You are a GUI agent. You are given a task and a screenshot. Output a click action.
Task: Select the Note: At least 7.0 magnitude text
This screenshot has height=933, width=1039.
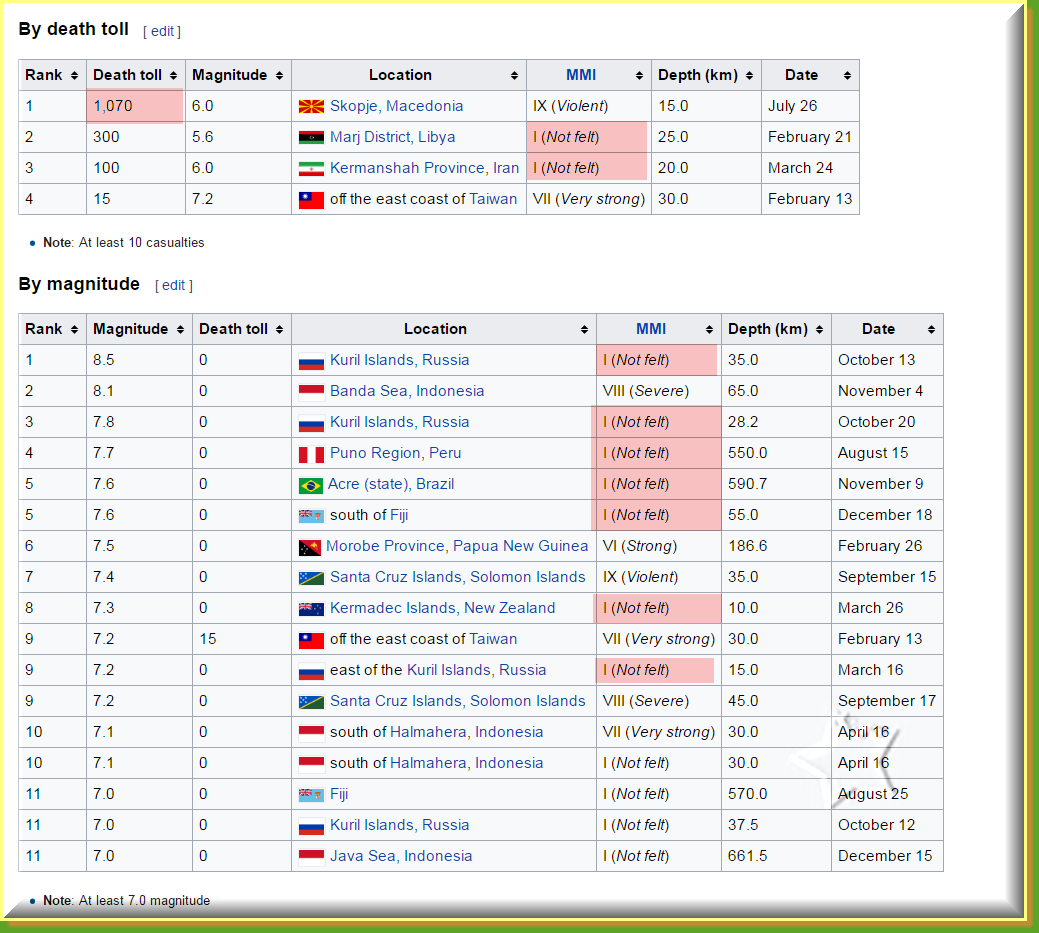pyautogui.click(x=127, y=901)
